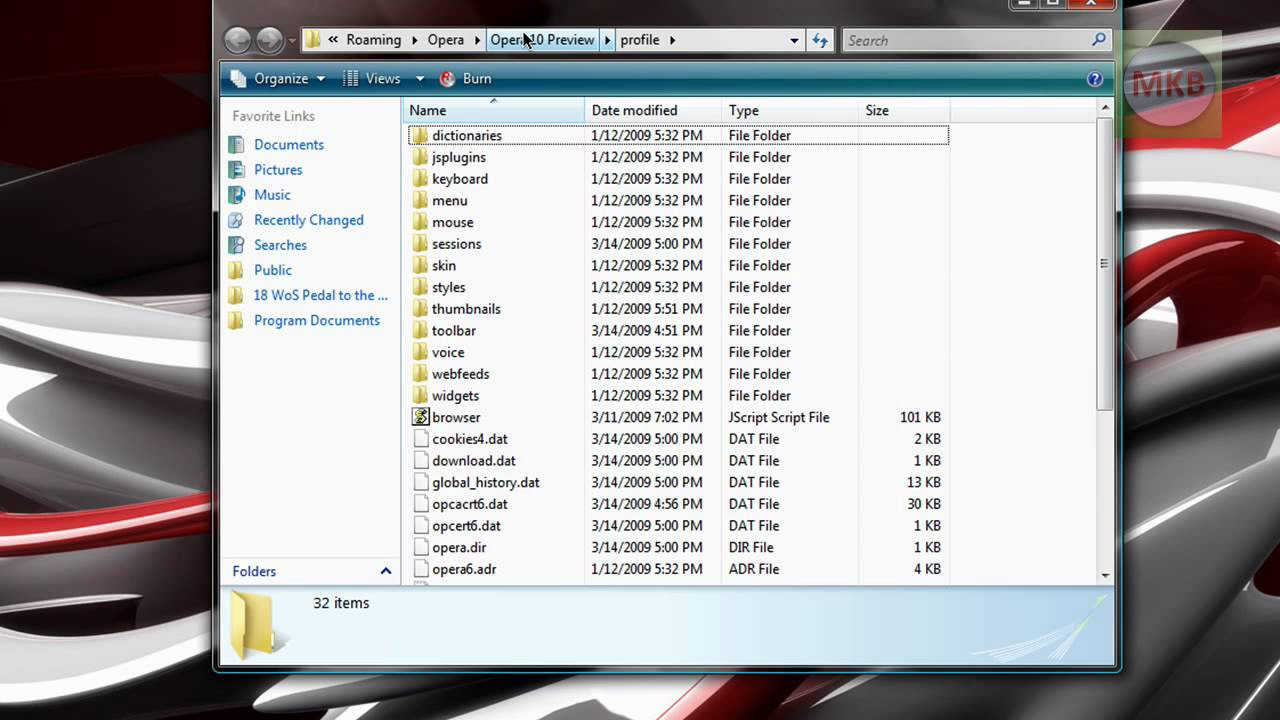Click the Music favorite link icon
The width and height of the screenshot is (1280, 720).
(x=236, y=195)
